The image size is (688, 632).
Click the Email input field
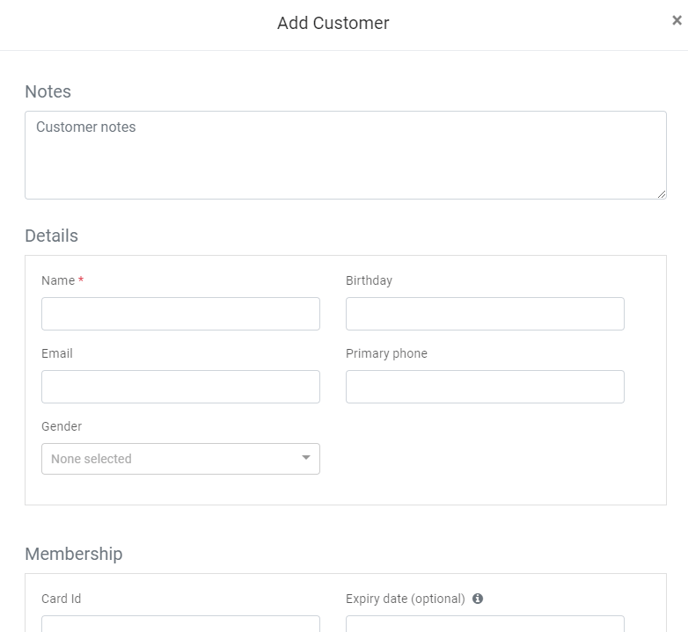(180, 387)
